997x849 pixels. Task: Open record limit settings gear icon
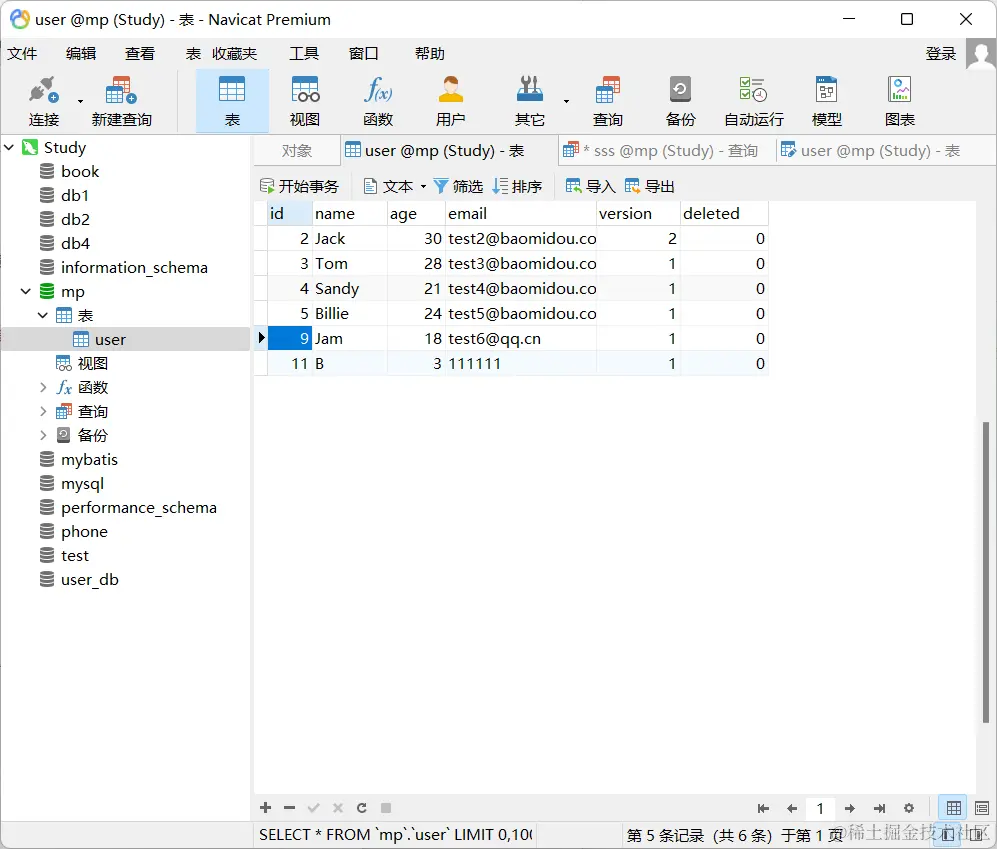coord(909,808)
